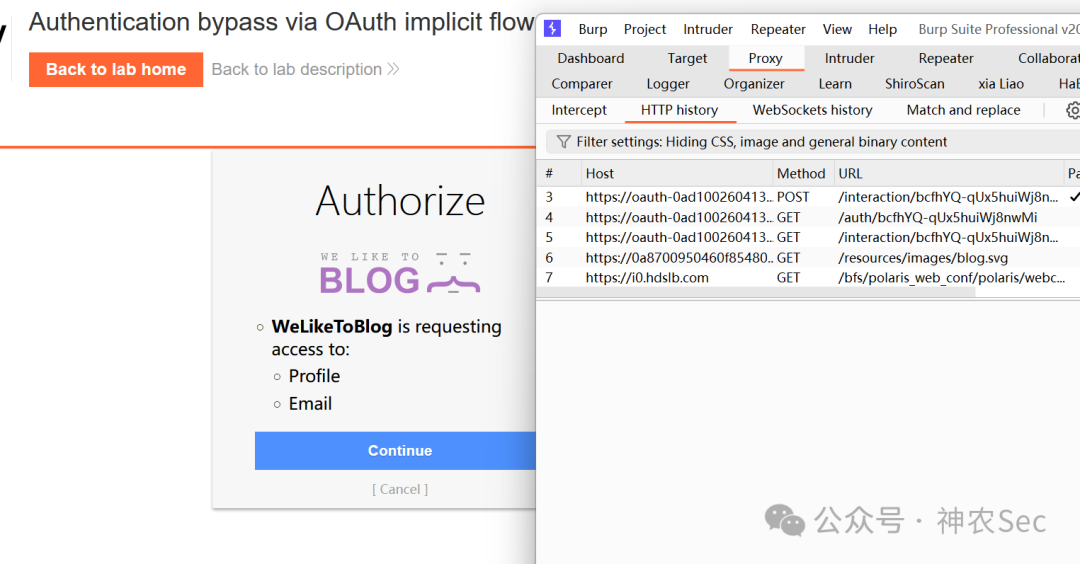The height and width of the screenshot is (564, 1080).
Task: Click the Email scope item
Action: tap(310, 404)
